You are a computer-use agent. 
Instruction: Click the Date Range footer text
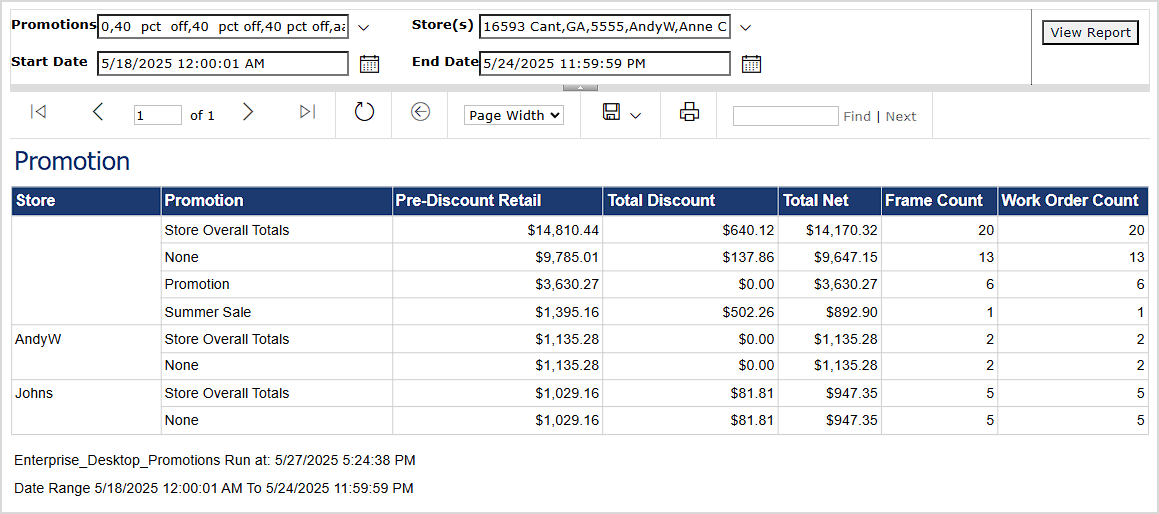[x=214, y=488]
